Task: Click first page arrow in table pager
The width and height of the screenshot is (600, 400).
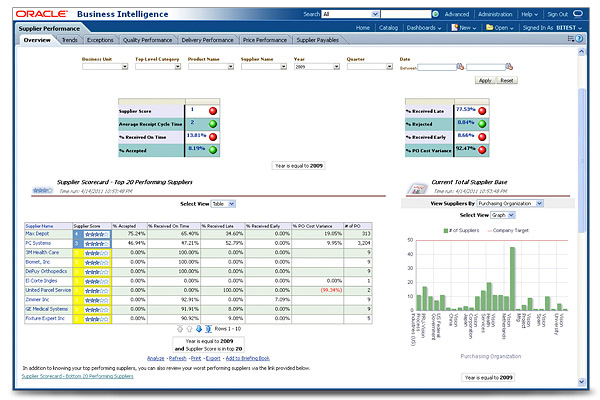Action: pos(180,329)
